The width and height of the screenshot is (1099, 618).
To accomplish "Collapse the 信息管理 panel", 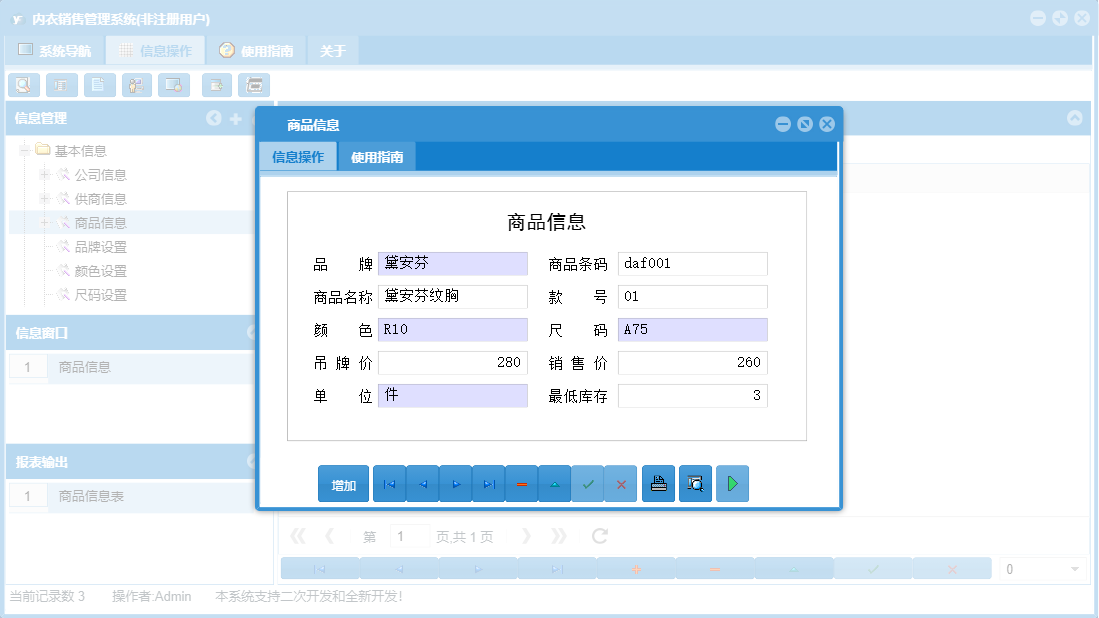I will [213, 118].
